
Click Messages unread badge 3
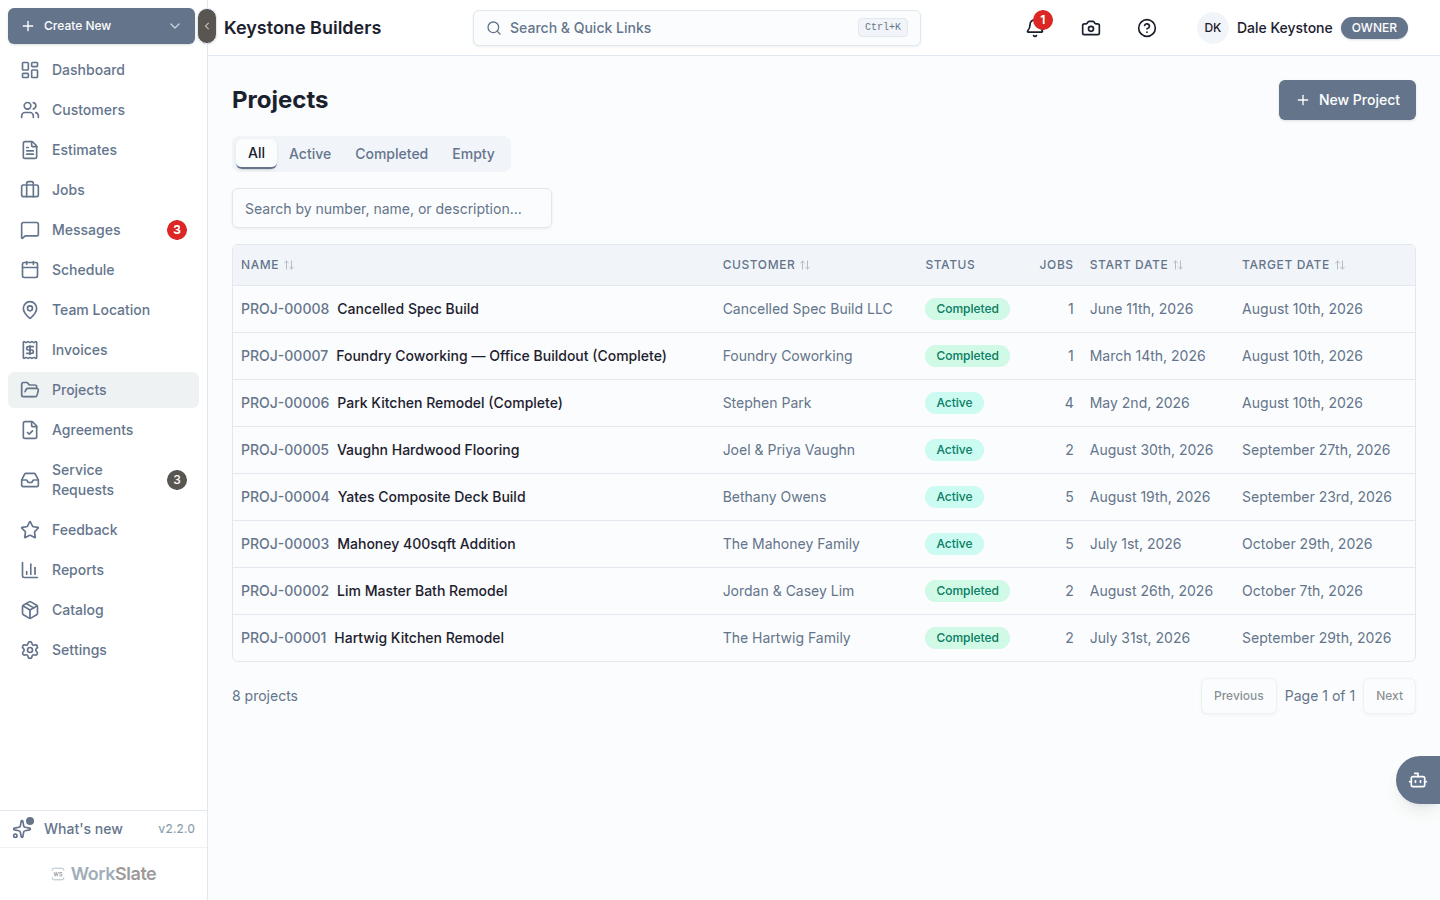[x=177, y=230]
